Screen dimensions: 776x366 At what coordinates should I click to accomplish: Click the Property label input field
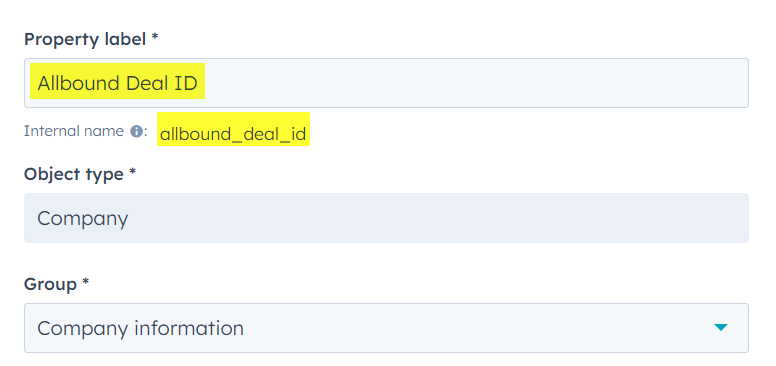tap(386, 83)
